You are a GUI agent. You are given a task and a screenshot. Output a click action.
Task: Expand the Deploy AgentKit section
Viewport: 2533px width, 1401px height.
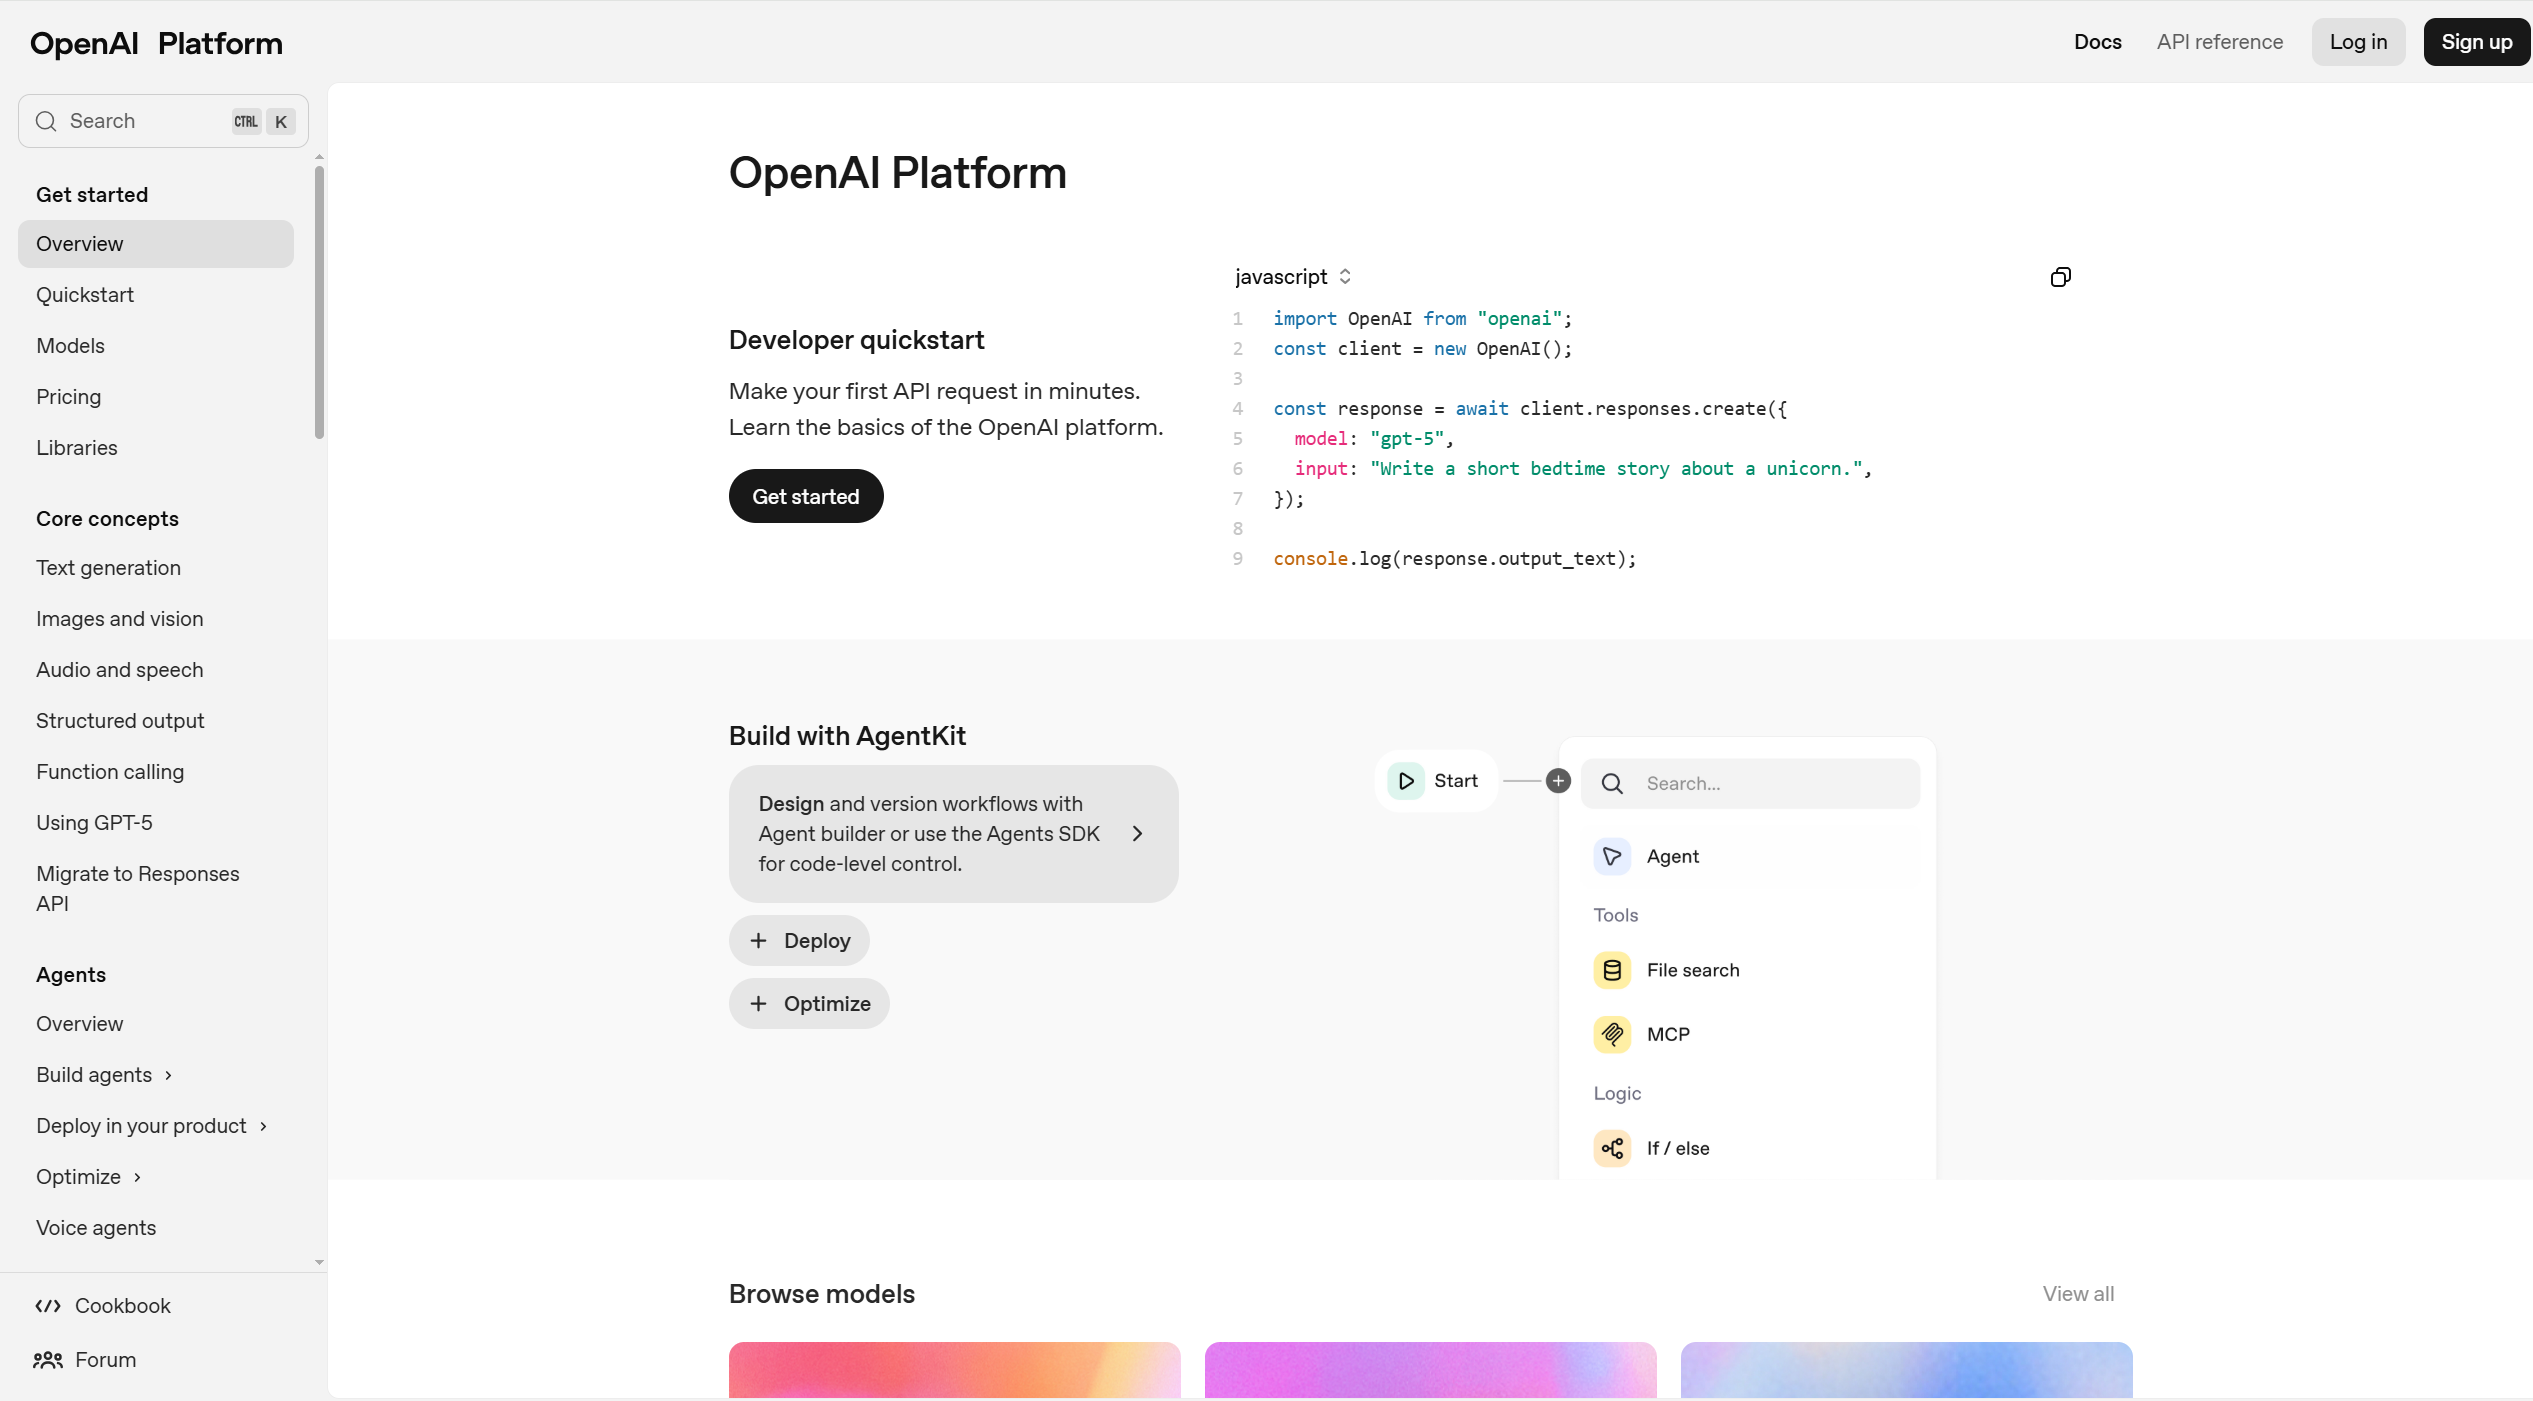tap(799, 941)
